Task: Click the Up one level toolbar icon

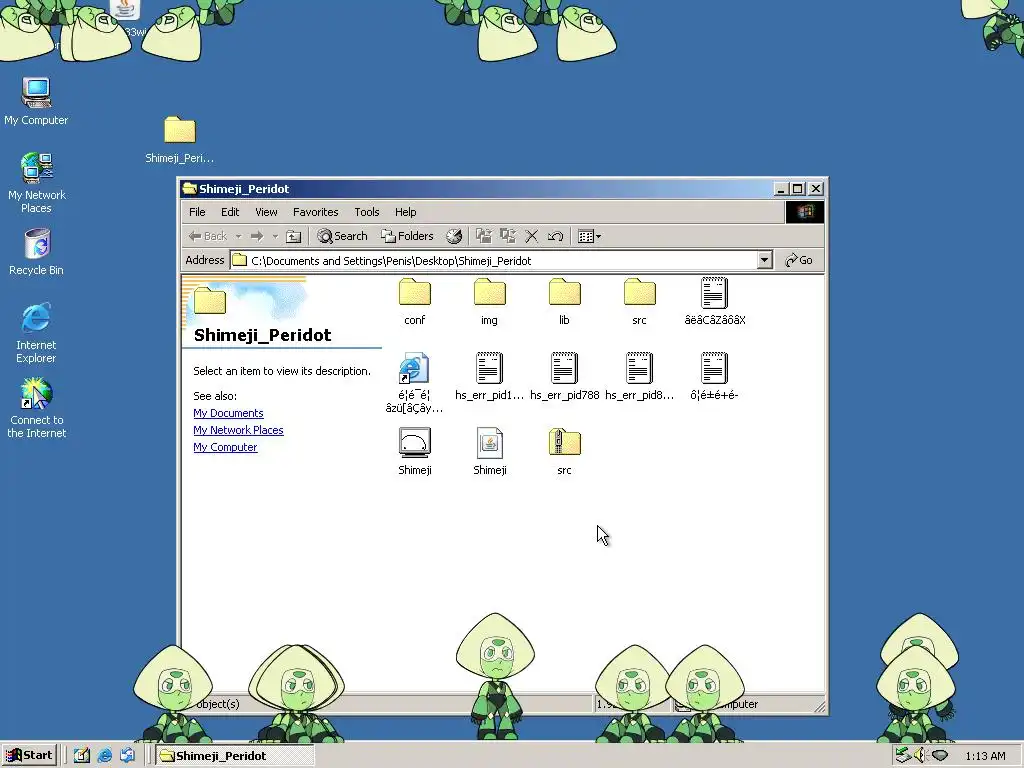Action: coord(294,236)
